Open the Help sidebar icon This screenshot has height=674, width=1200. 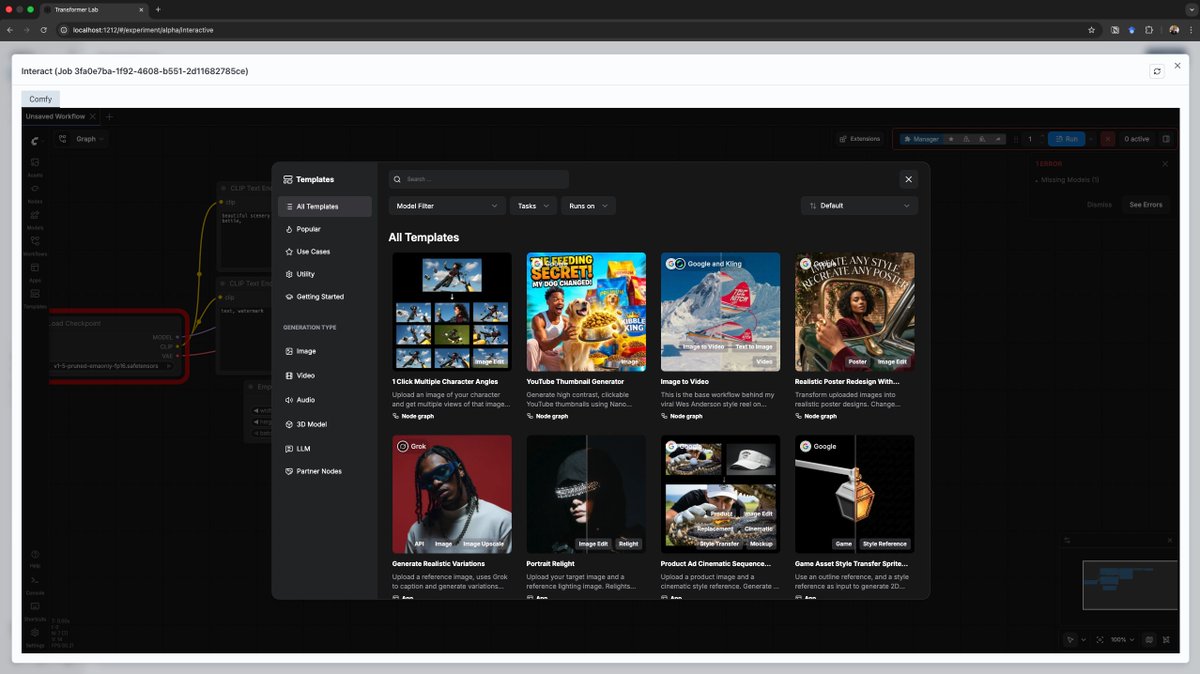[35, 556]
